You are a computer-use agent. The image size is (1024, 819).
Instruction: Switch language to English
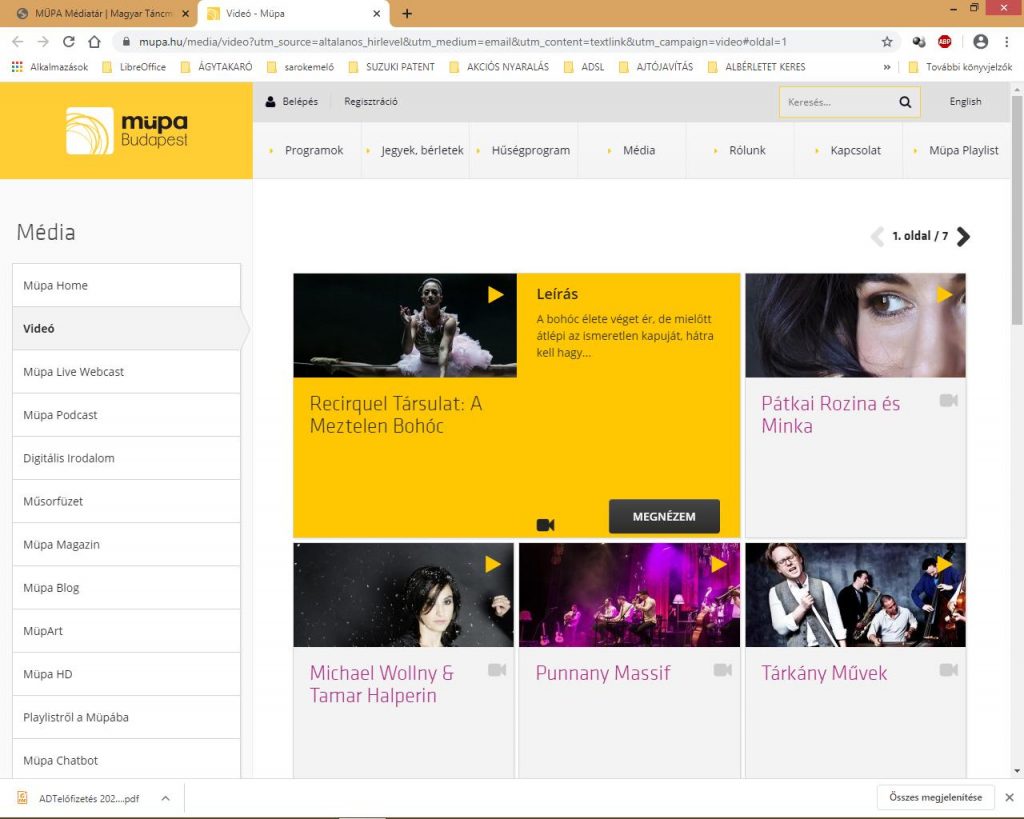[x=965, y=102]
